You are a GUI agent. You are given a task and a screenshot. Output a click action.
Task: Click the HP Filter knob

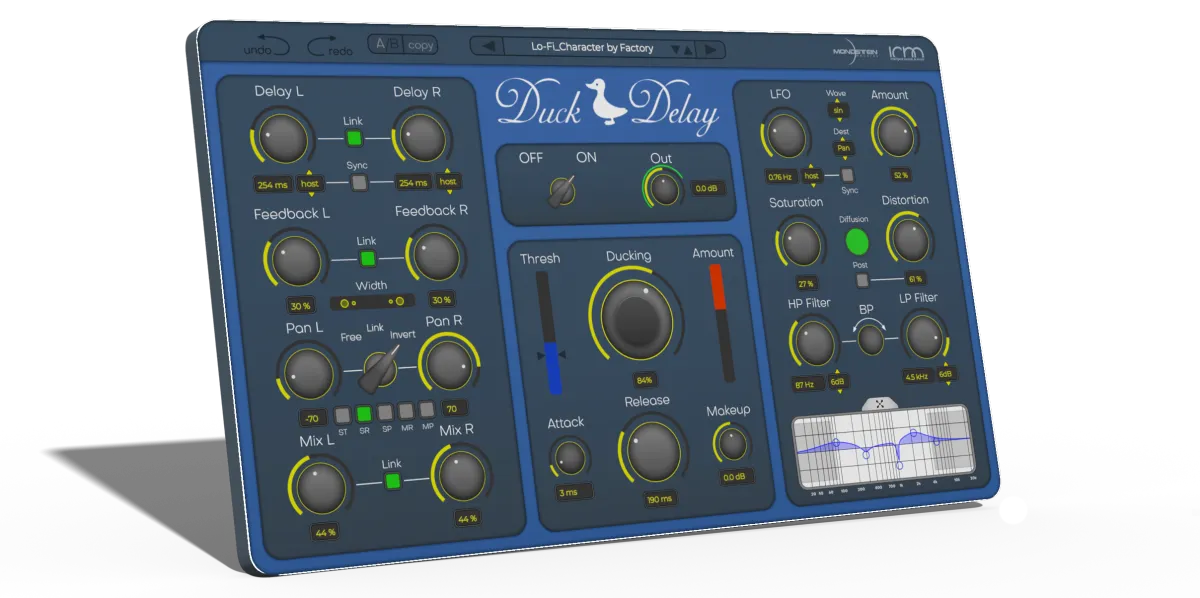pos(814,343)
